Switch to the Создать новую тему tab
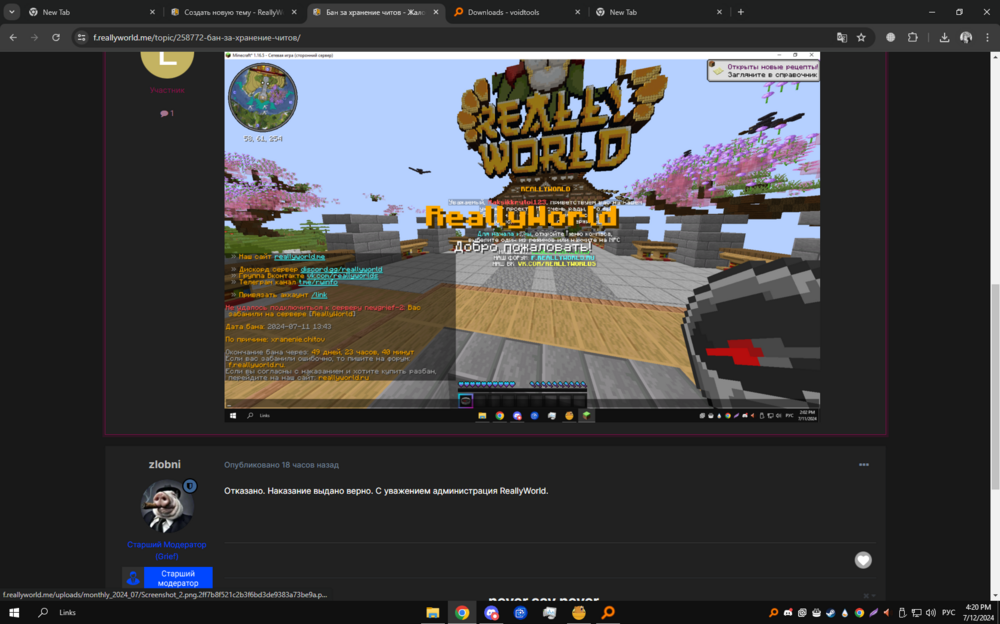 click(233, 12)
